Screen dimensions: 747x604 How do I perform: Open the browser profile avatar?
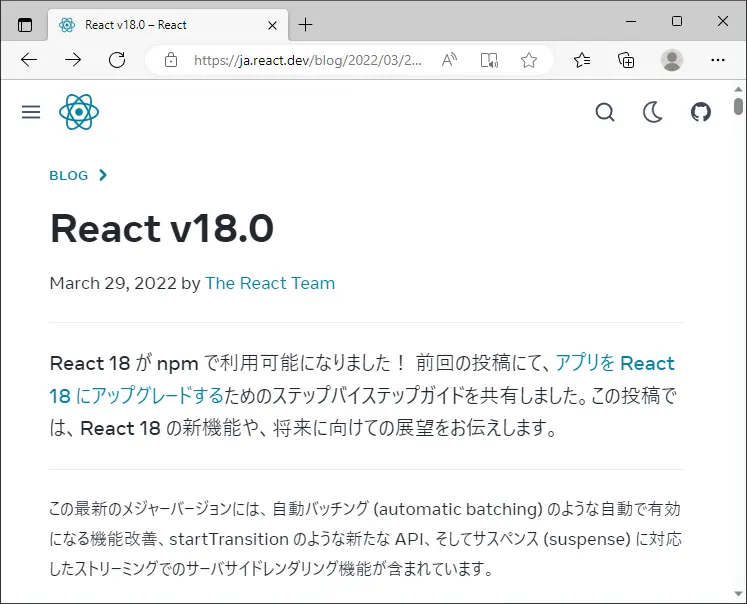(x=672, y=60)
